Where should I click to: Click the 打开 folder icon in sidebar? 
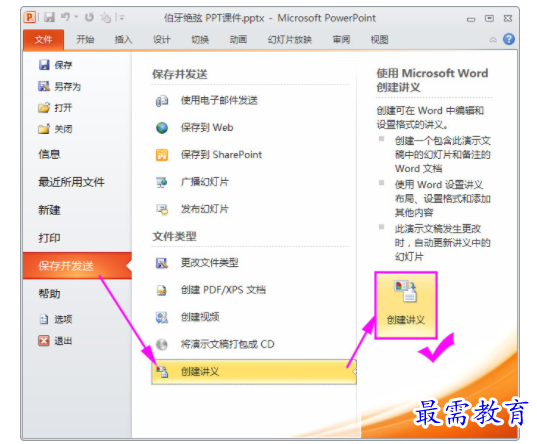click(44, 108)
